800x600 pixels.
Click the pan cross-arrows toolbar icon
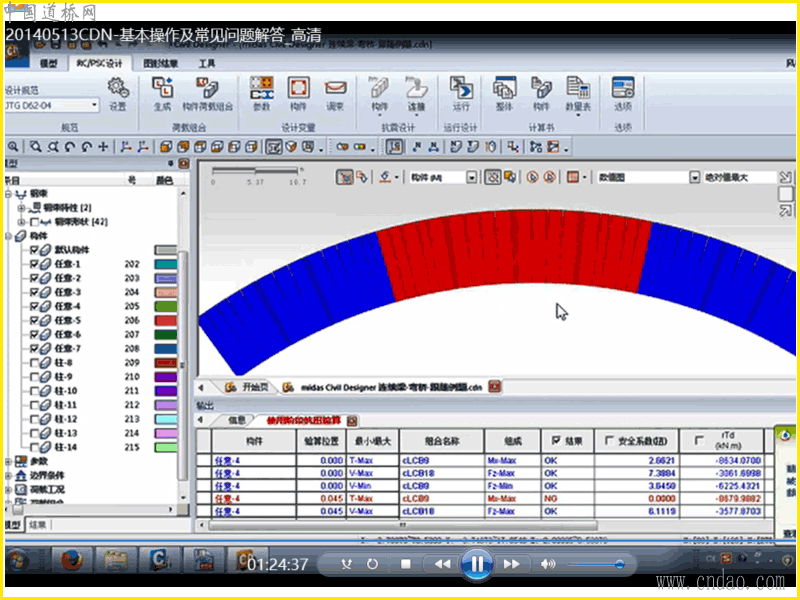click(x=103, y=147)
